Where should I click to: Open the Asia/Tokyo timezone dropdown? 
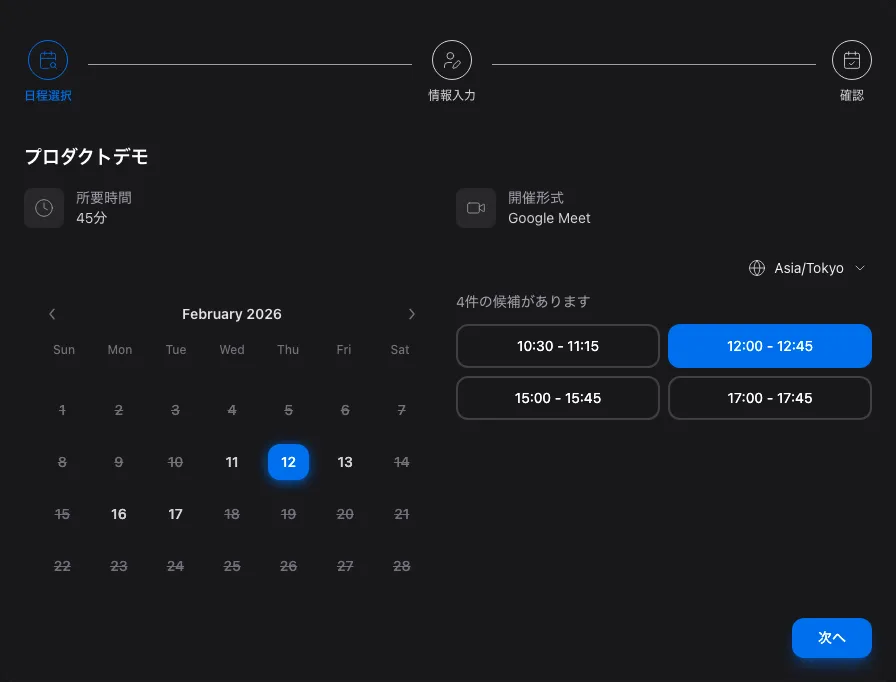[808, 268]
